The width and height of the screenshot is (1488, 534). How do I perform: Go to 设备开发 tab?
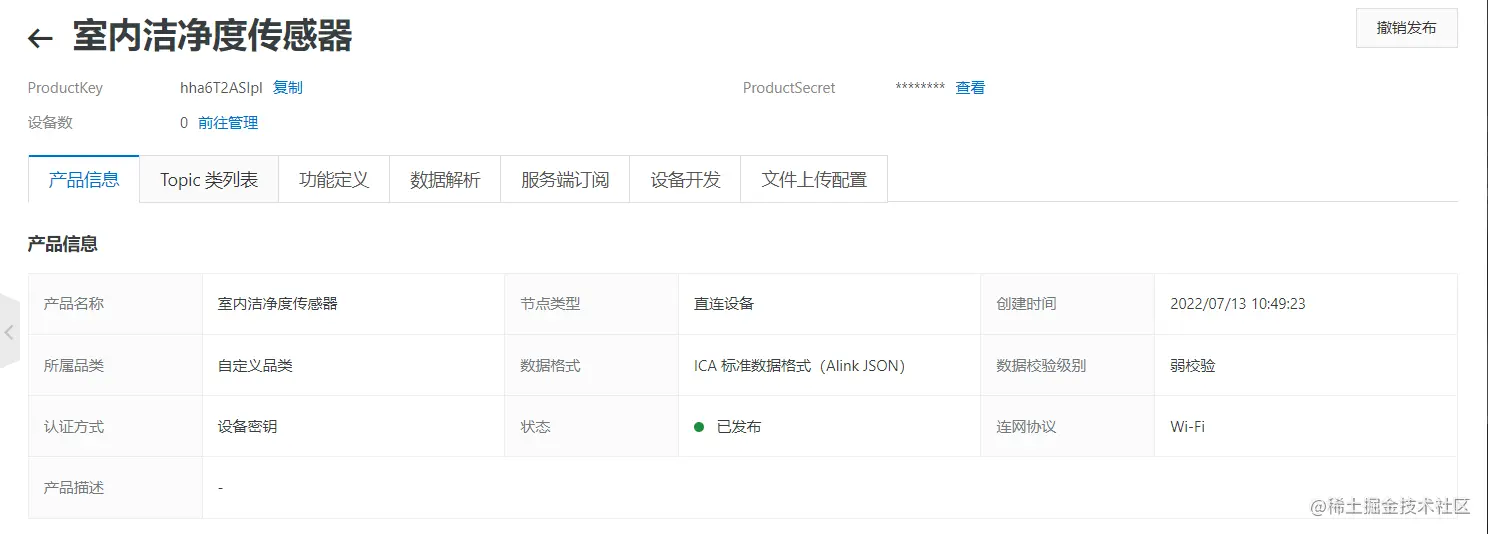[x=685, y=180]
